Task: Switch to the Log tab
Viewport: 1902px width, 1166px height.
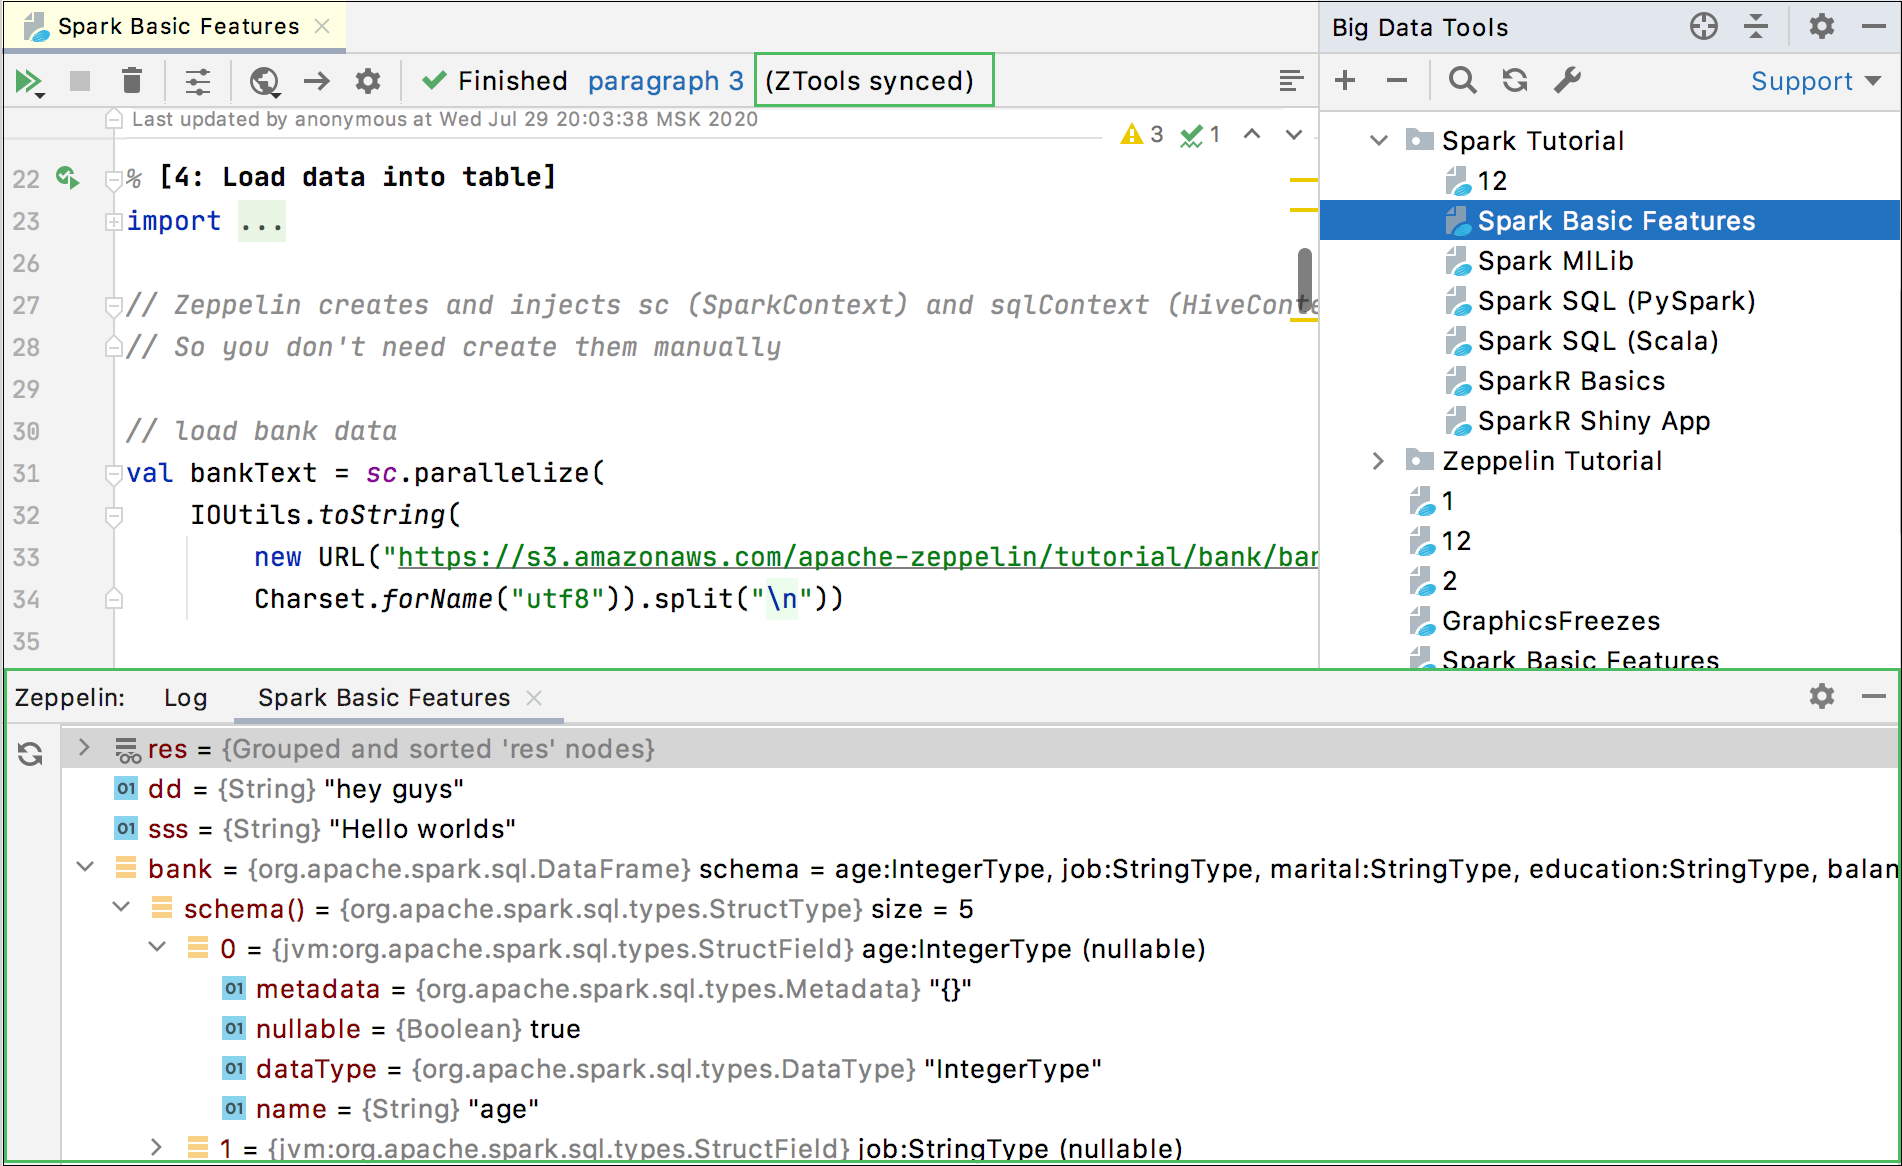Action: (185, 697)
